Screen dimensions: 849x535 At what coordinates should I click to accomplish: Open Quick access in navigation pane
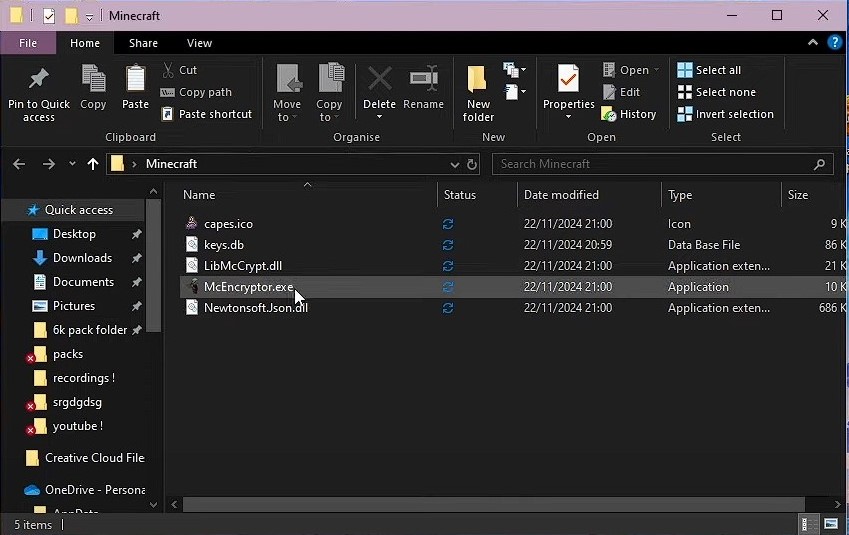79,210
